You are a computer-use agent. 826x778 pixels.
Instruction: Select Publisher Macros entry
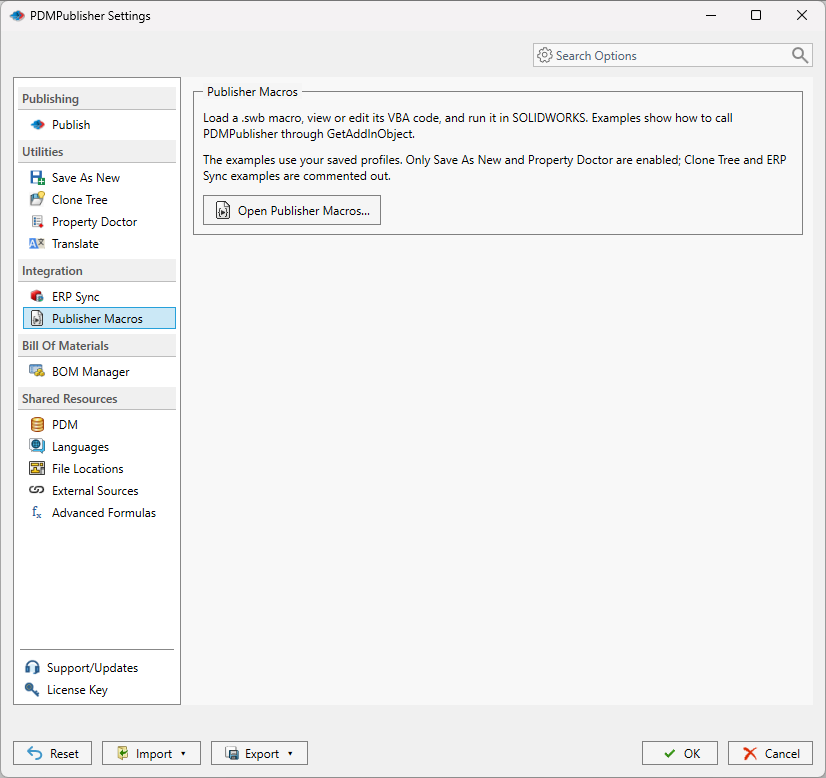[x=99, y=319]
